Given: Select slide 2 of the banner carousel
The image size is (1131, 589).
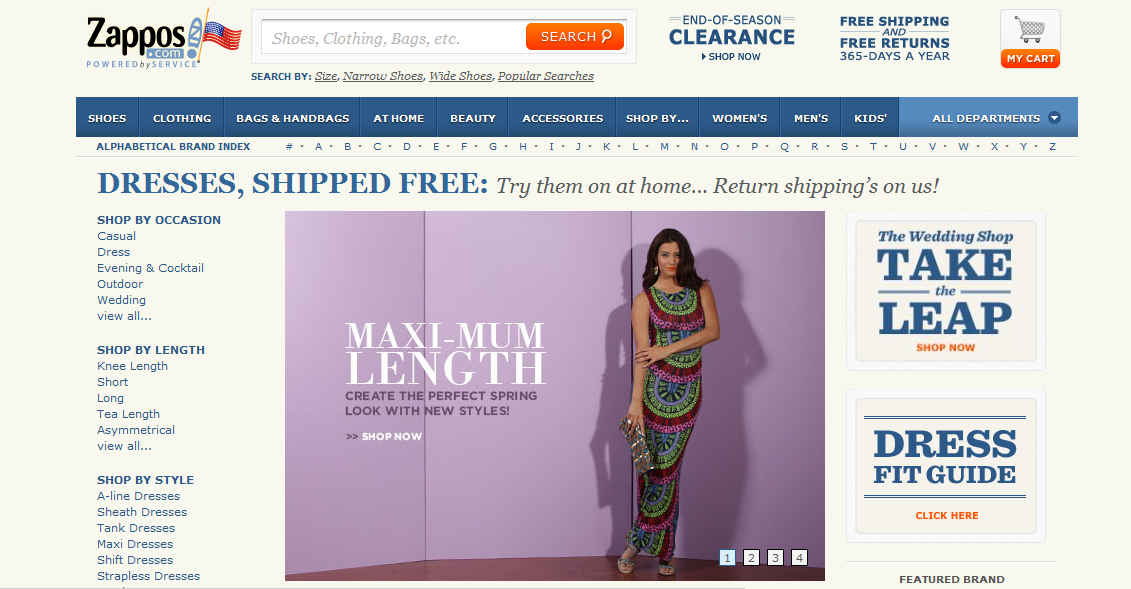Looking at the screenshot, I should [751, 557].
